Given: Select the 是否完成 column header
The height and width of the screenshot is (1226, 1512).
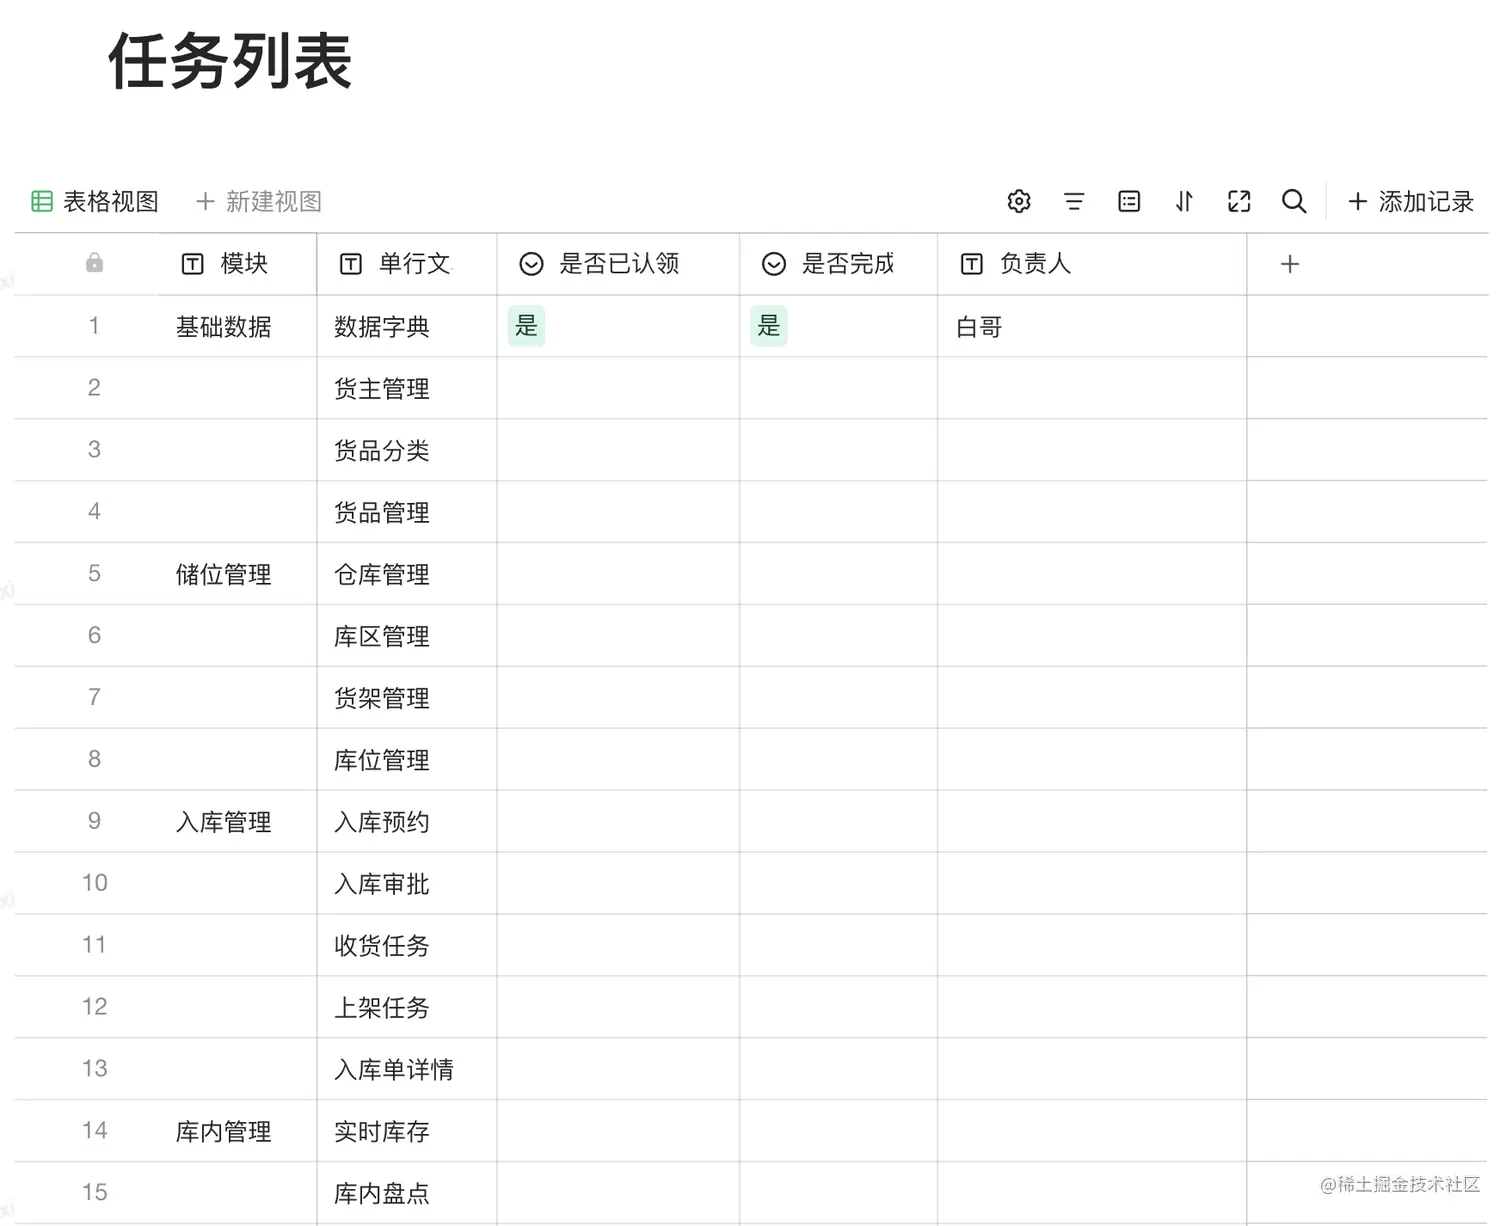Looking at the screenshot, I should click(839, 264).
